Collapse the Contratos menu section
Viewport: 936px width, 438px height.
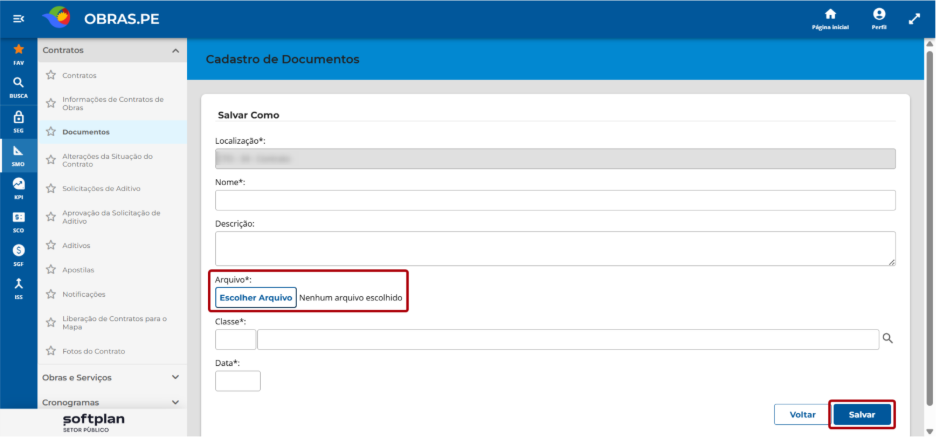(x=175, y=51)
